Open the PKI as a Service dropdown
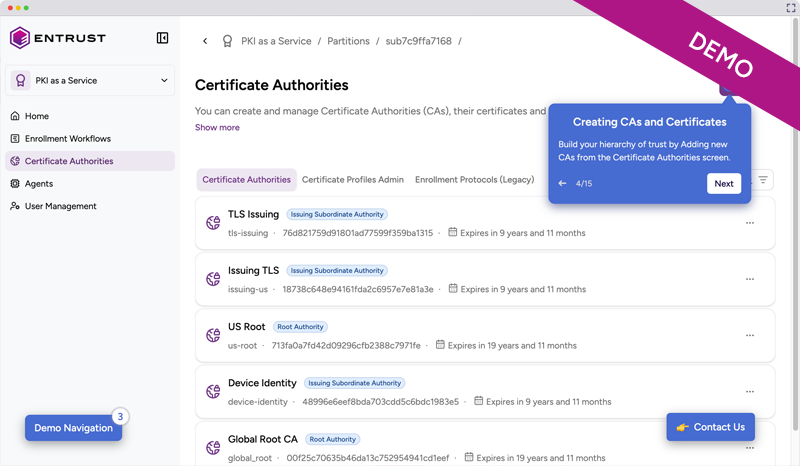The height and width of the screenshot is (466, 800). point(90,81)
